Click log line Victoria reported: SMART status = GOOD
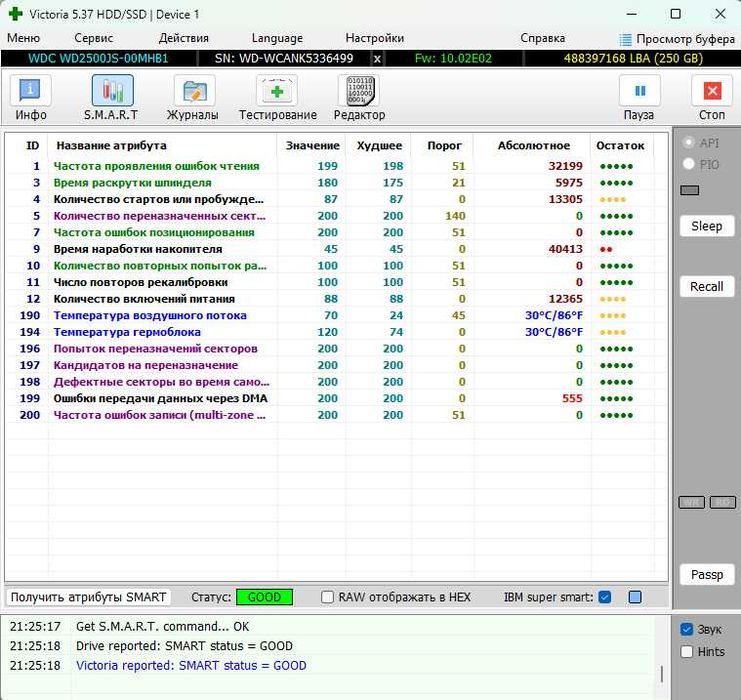Image resolution: width=741 pixels, height=700 pixels. tap(191, 665)
